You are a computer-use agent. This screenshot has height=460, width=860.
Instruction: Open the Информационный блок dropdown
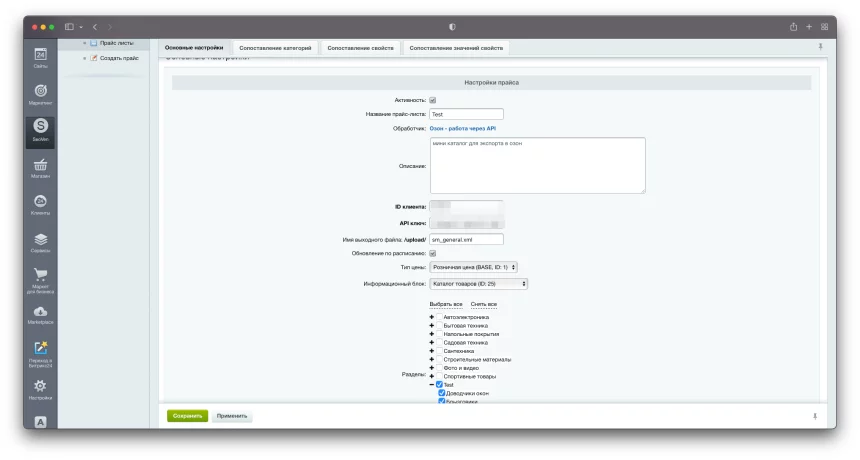click(x=478, y=283)
